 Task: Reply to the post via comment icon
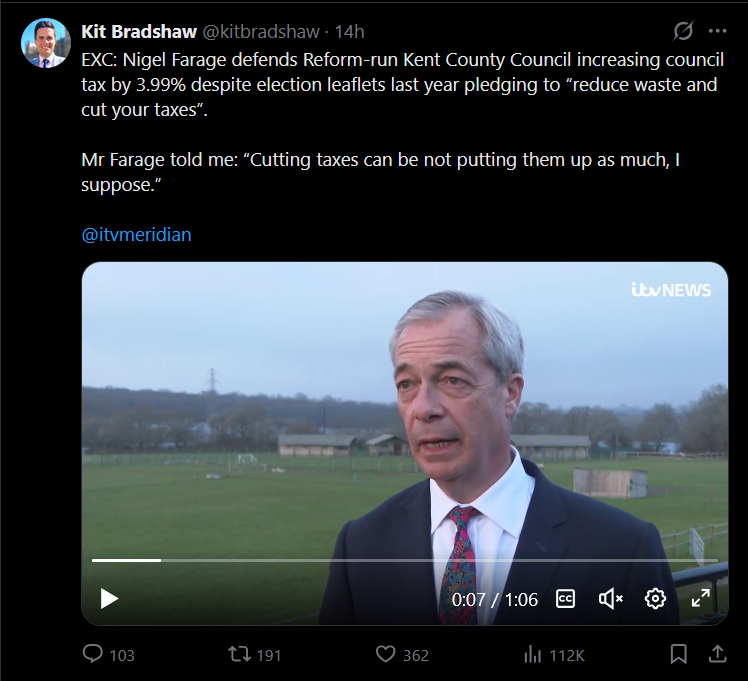click(x=93, y=654)
